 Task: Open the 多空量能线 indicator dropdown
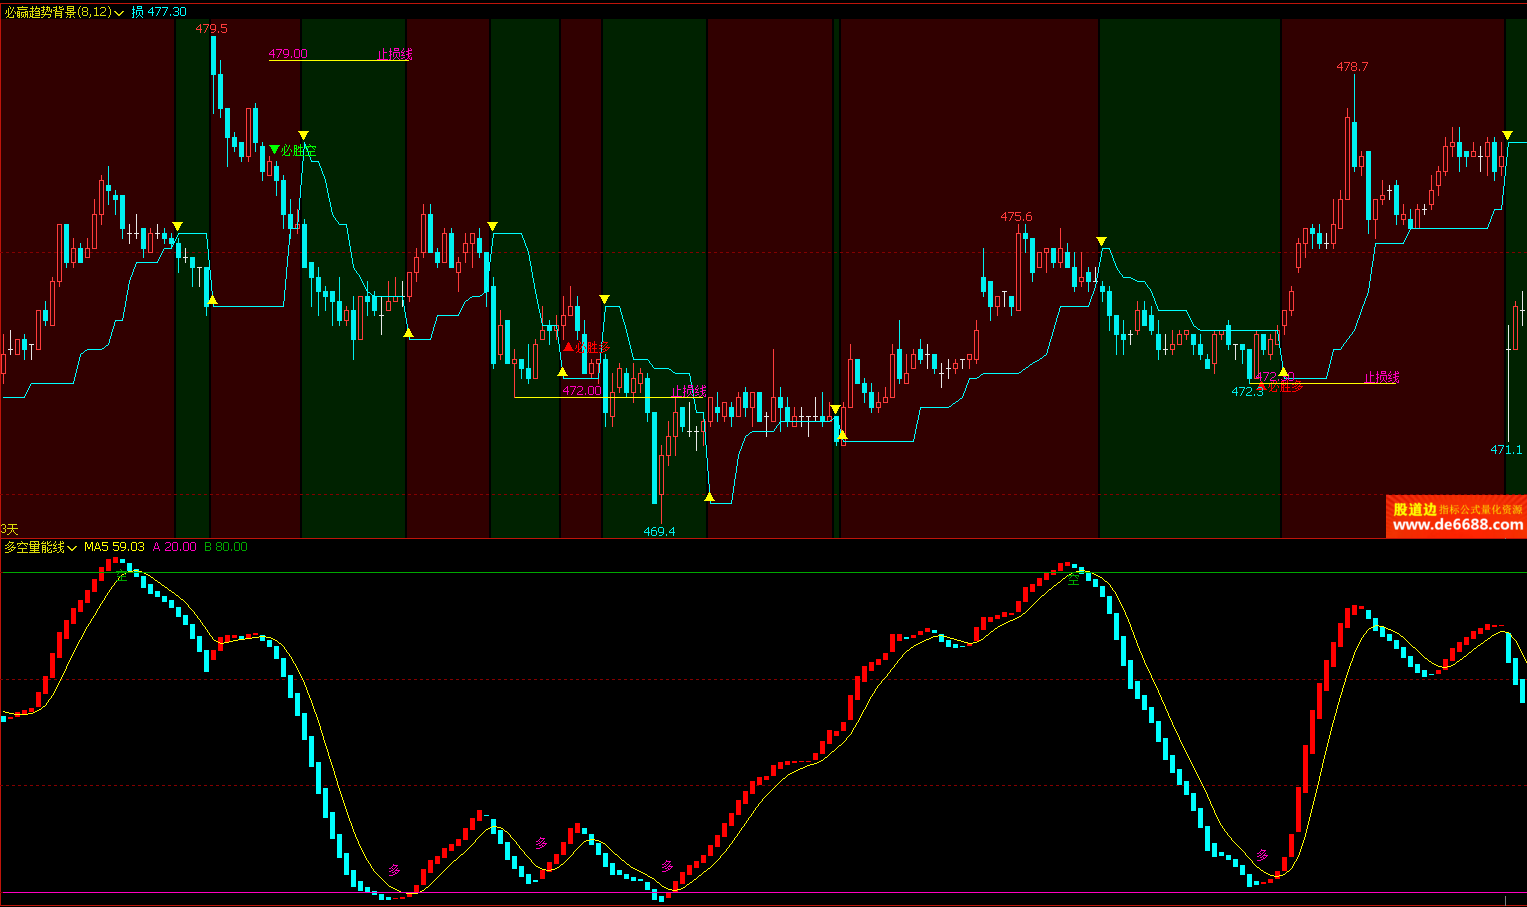point(73,548)
